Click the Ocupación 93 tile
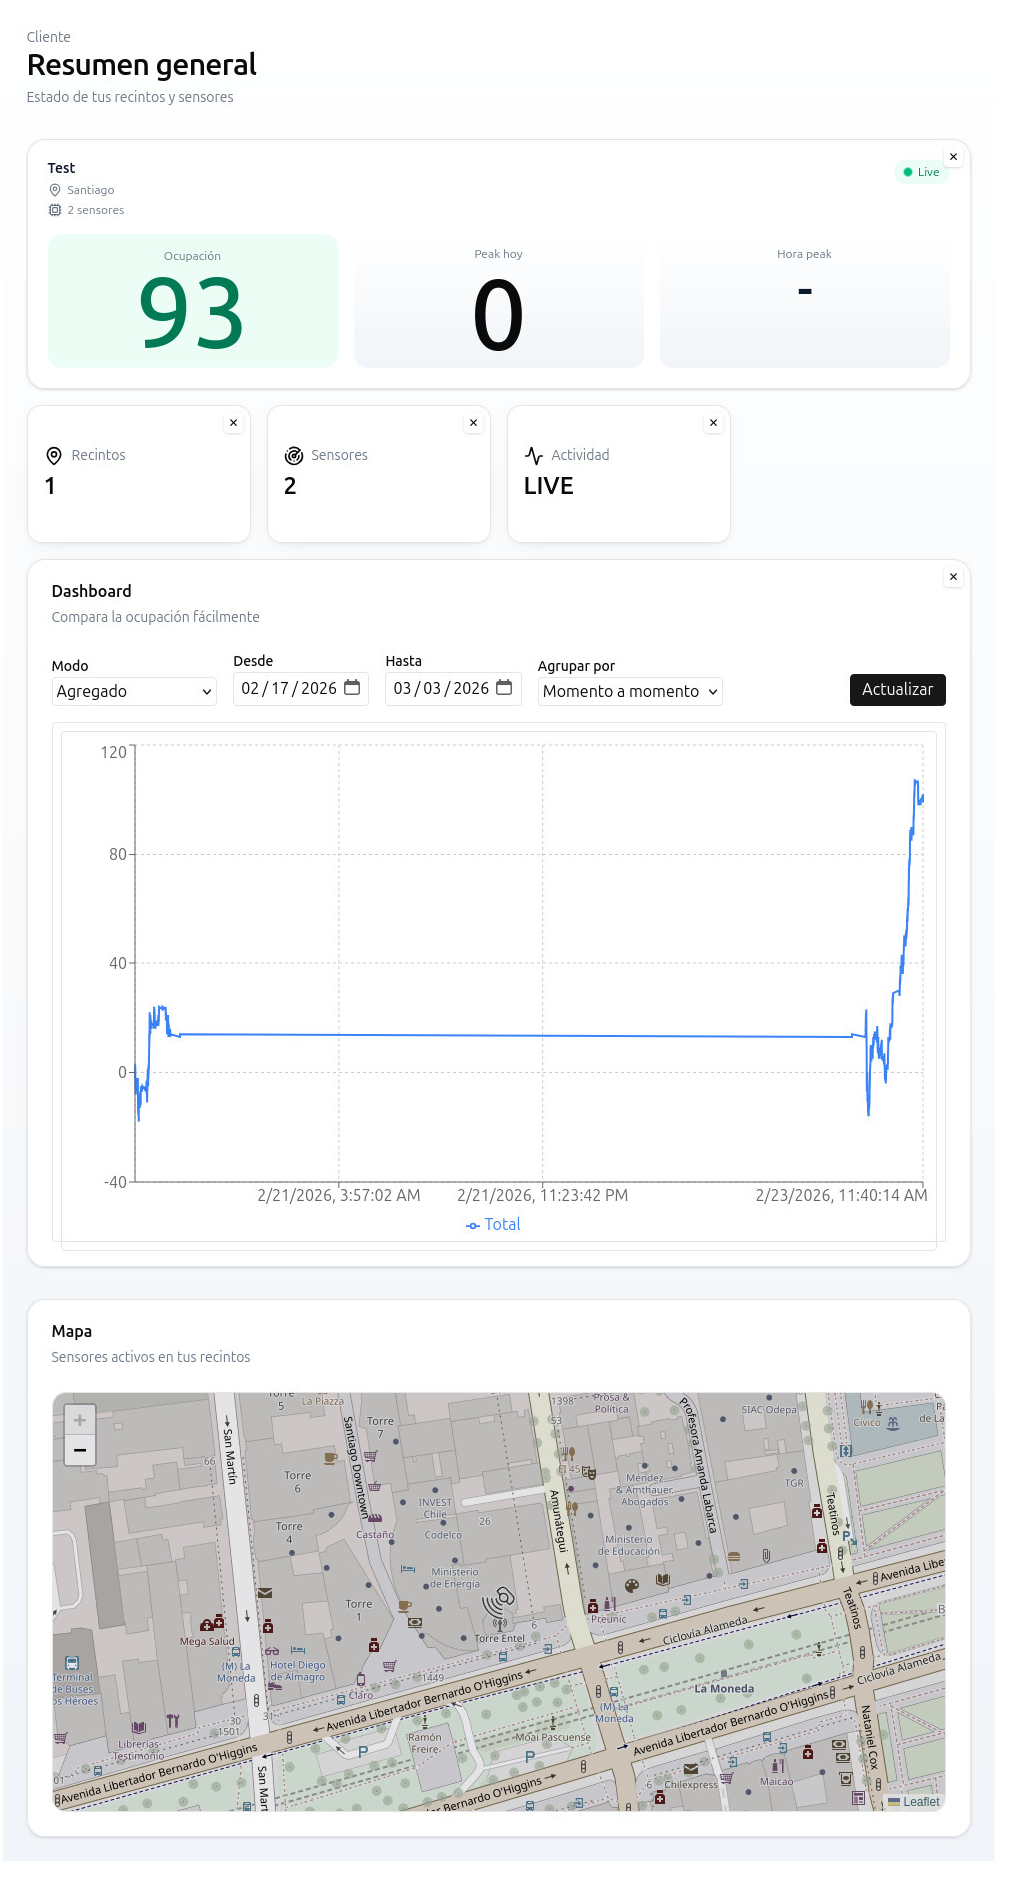1015x1885 pixels. 193,301
